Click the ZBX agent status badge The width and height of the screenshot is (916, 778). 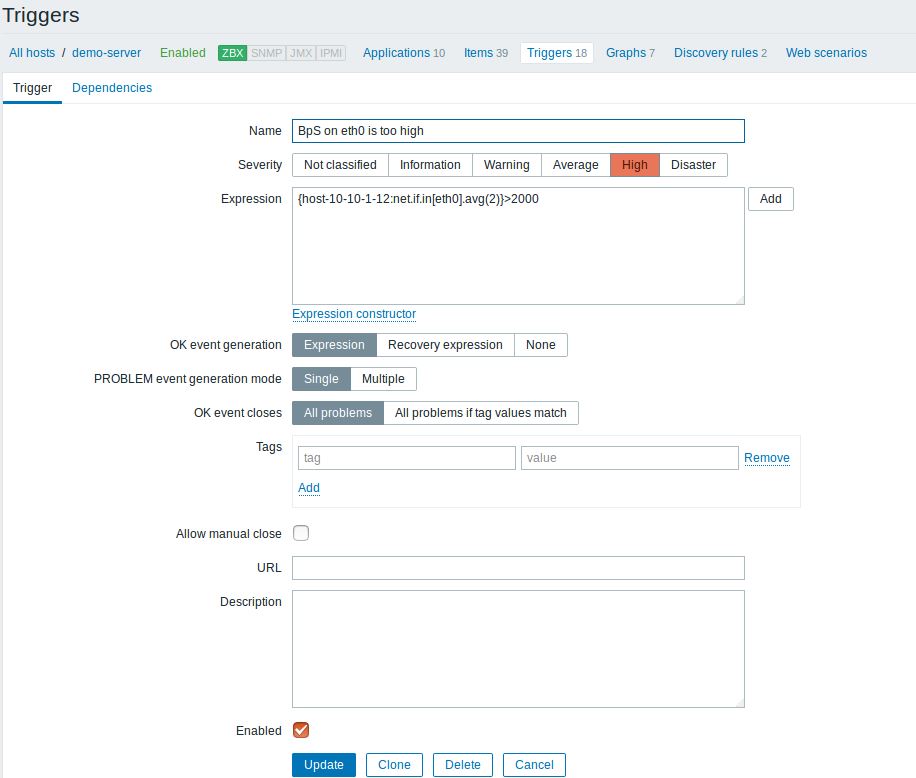232,53
